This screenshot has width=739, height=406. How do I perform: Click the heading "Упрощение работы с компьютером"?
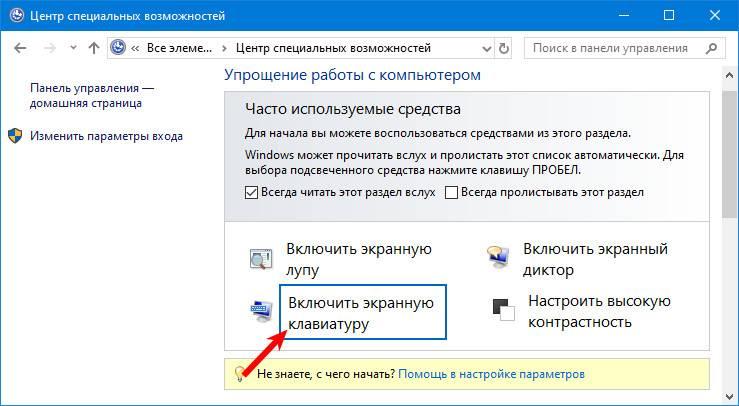click(x=353, y=75)
